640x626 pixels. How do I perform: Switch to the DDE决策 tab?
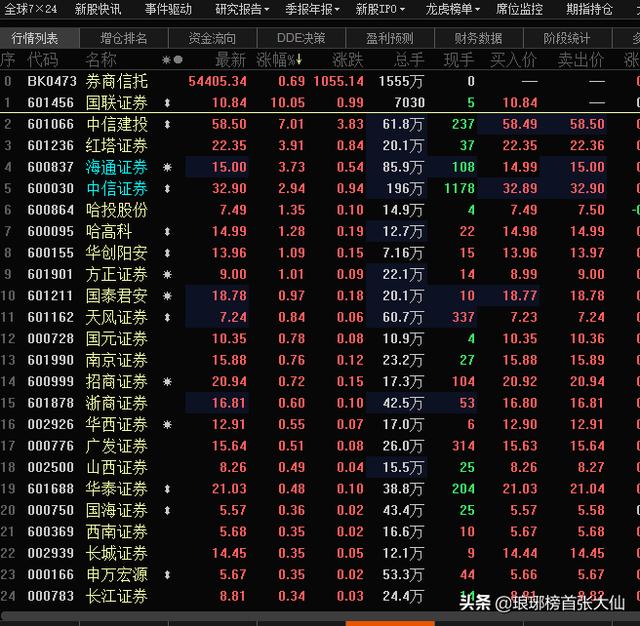[301, 38]
